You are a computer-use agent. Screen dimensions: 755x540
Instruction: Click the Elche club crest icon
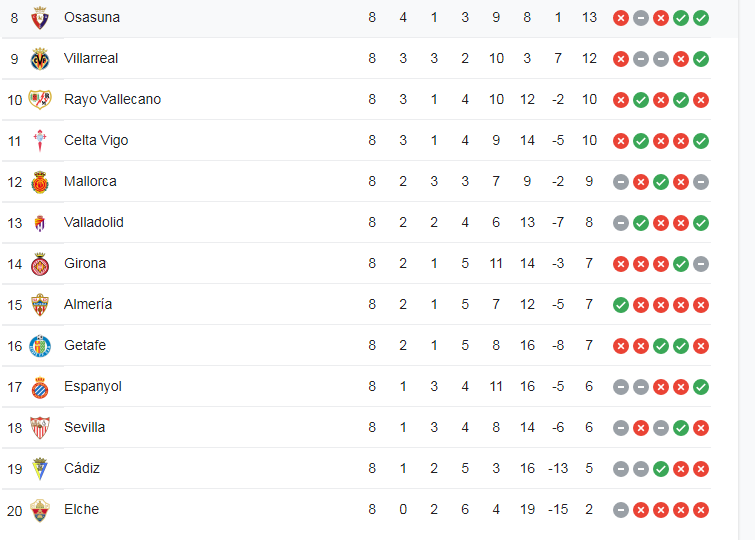pyautogui.click(x=40, y=510)
